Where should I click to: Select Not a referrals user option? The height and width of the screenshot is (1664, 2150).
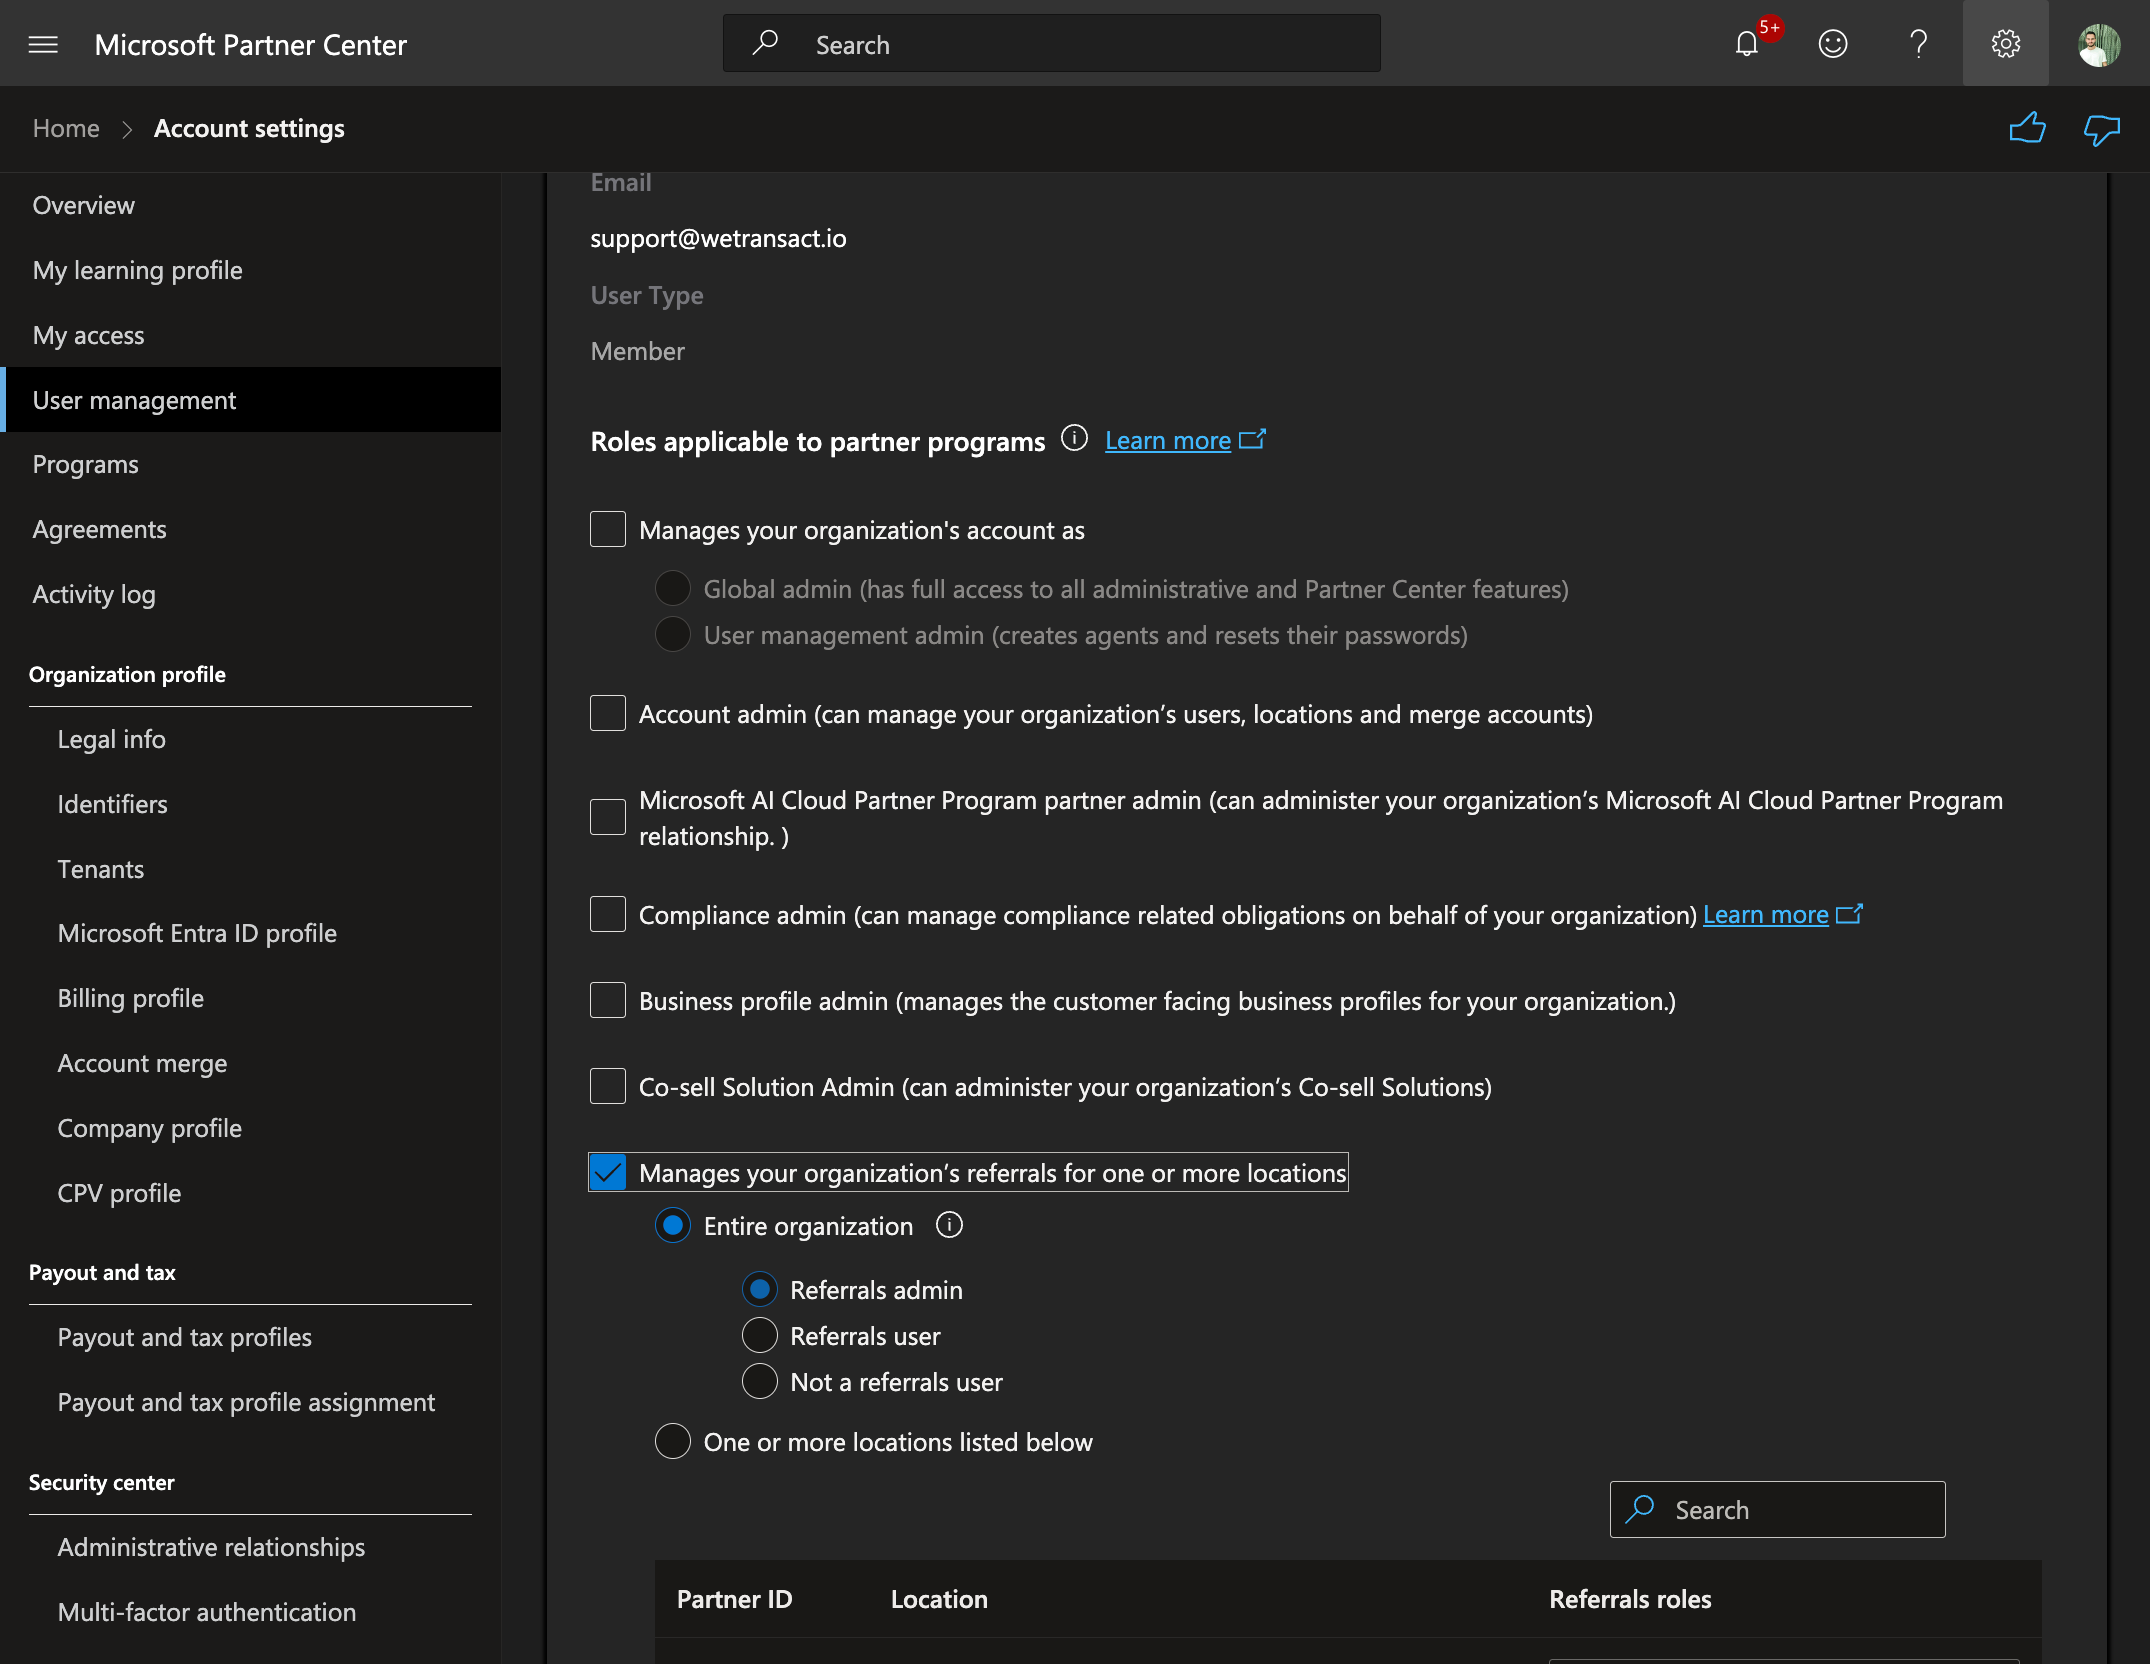[x=760, y=1381]
